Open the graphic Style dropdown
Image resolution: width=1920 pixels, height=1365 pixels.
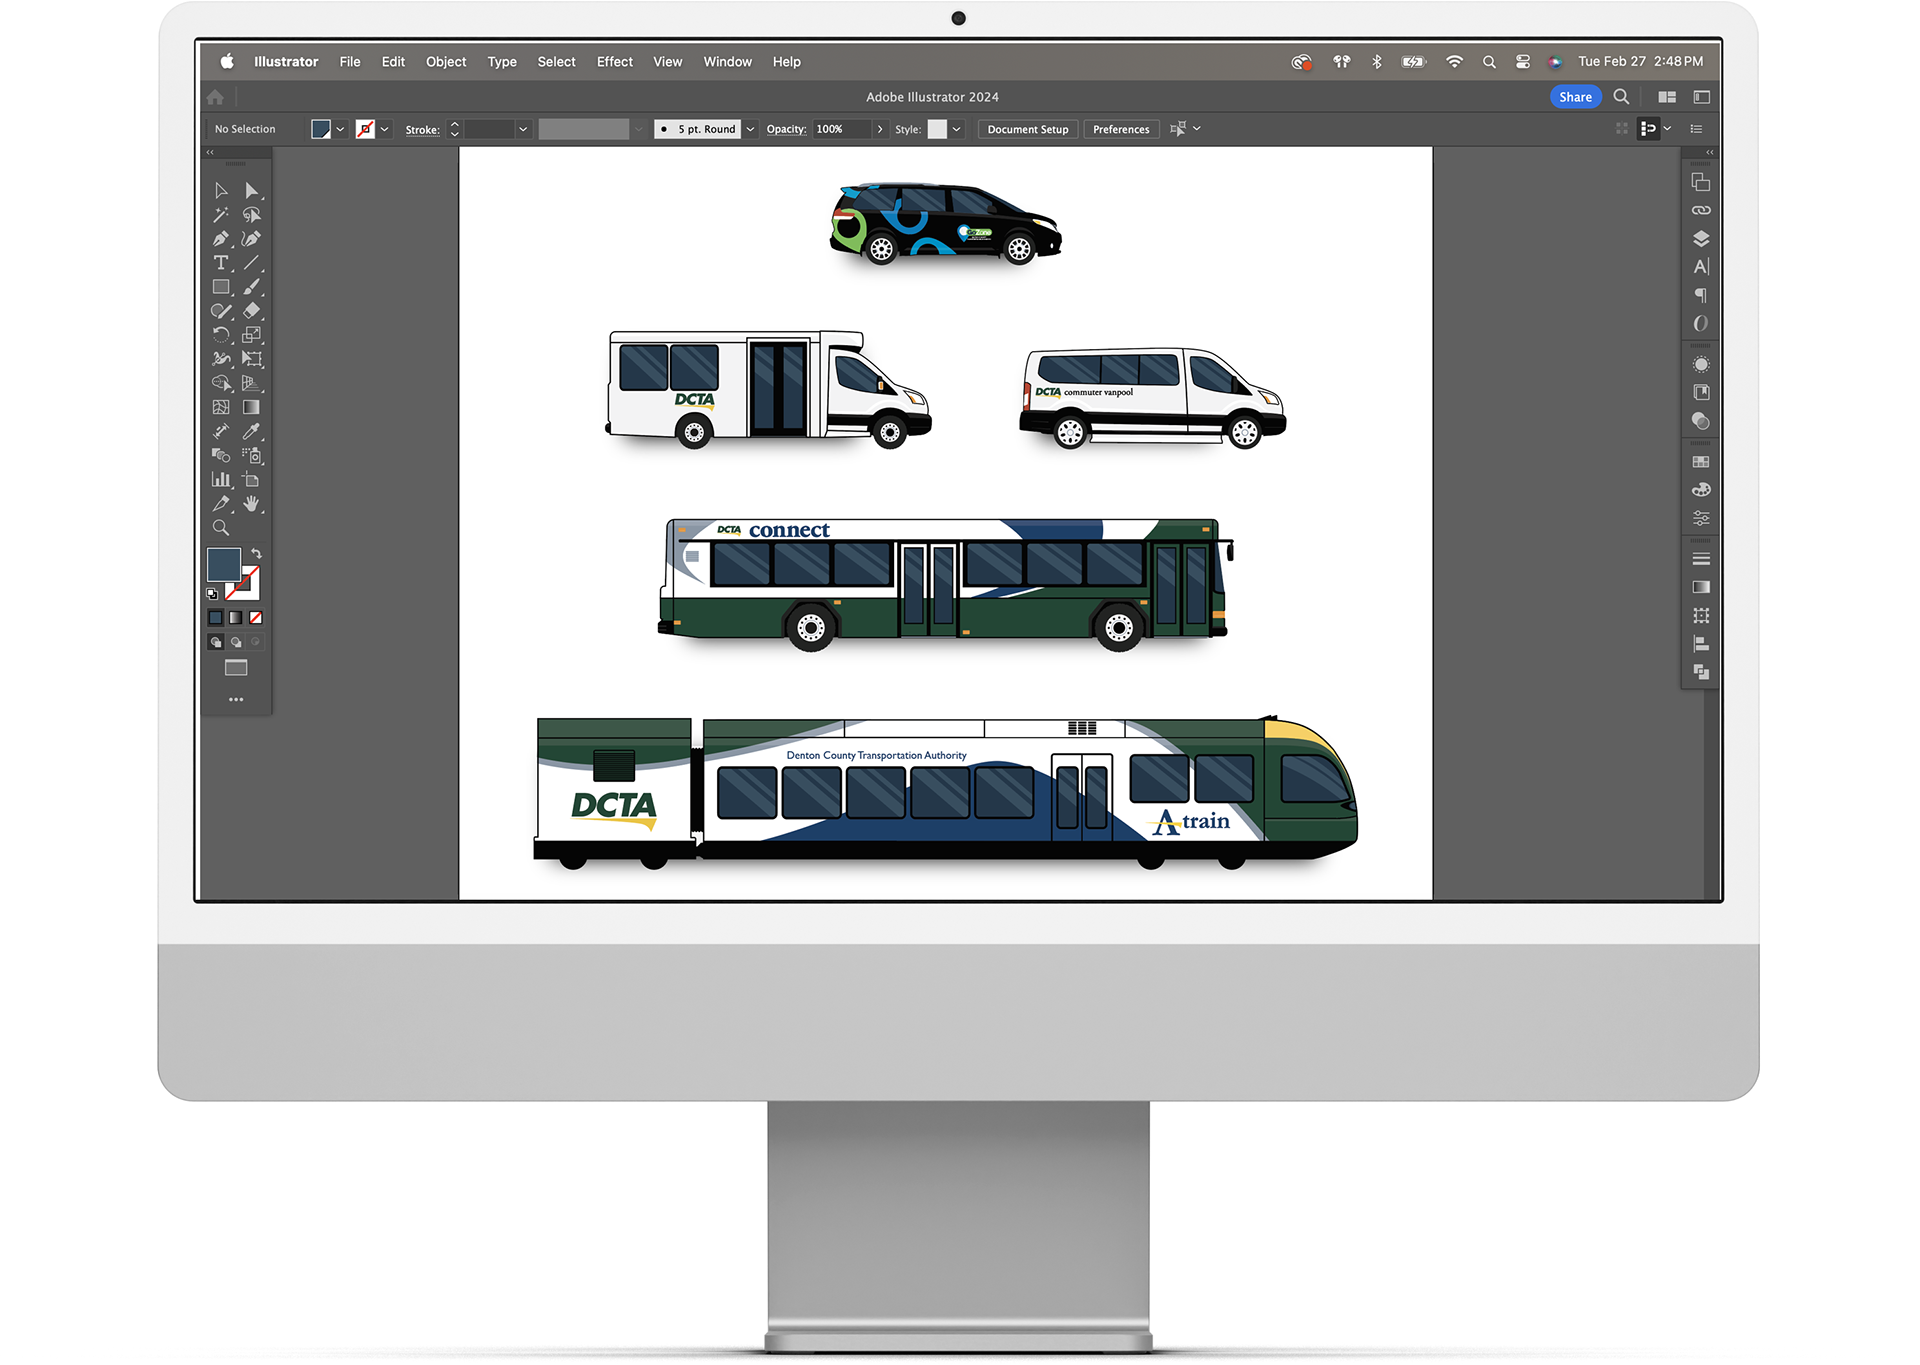click(x=956, y=129)
